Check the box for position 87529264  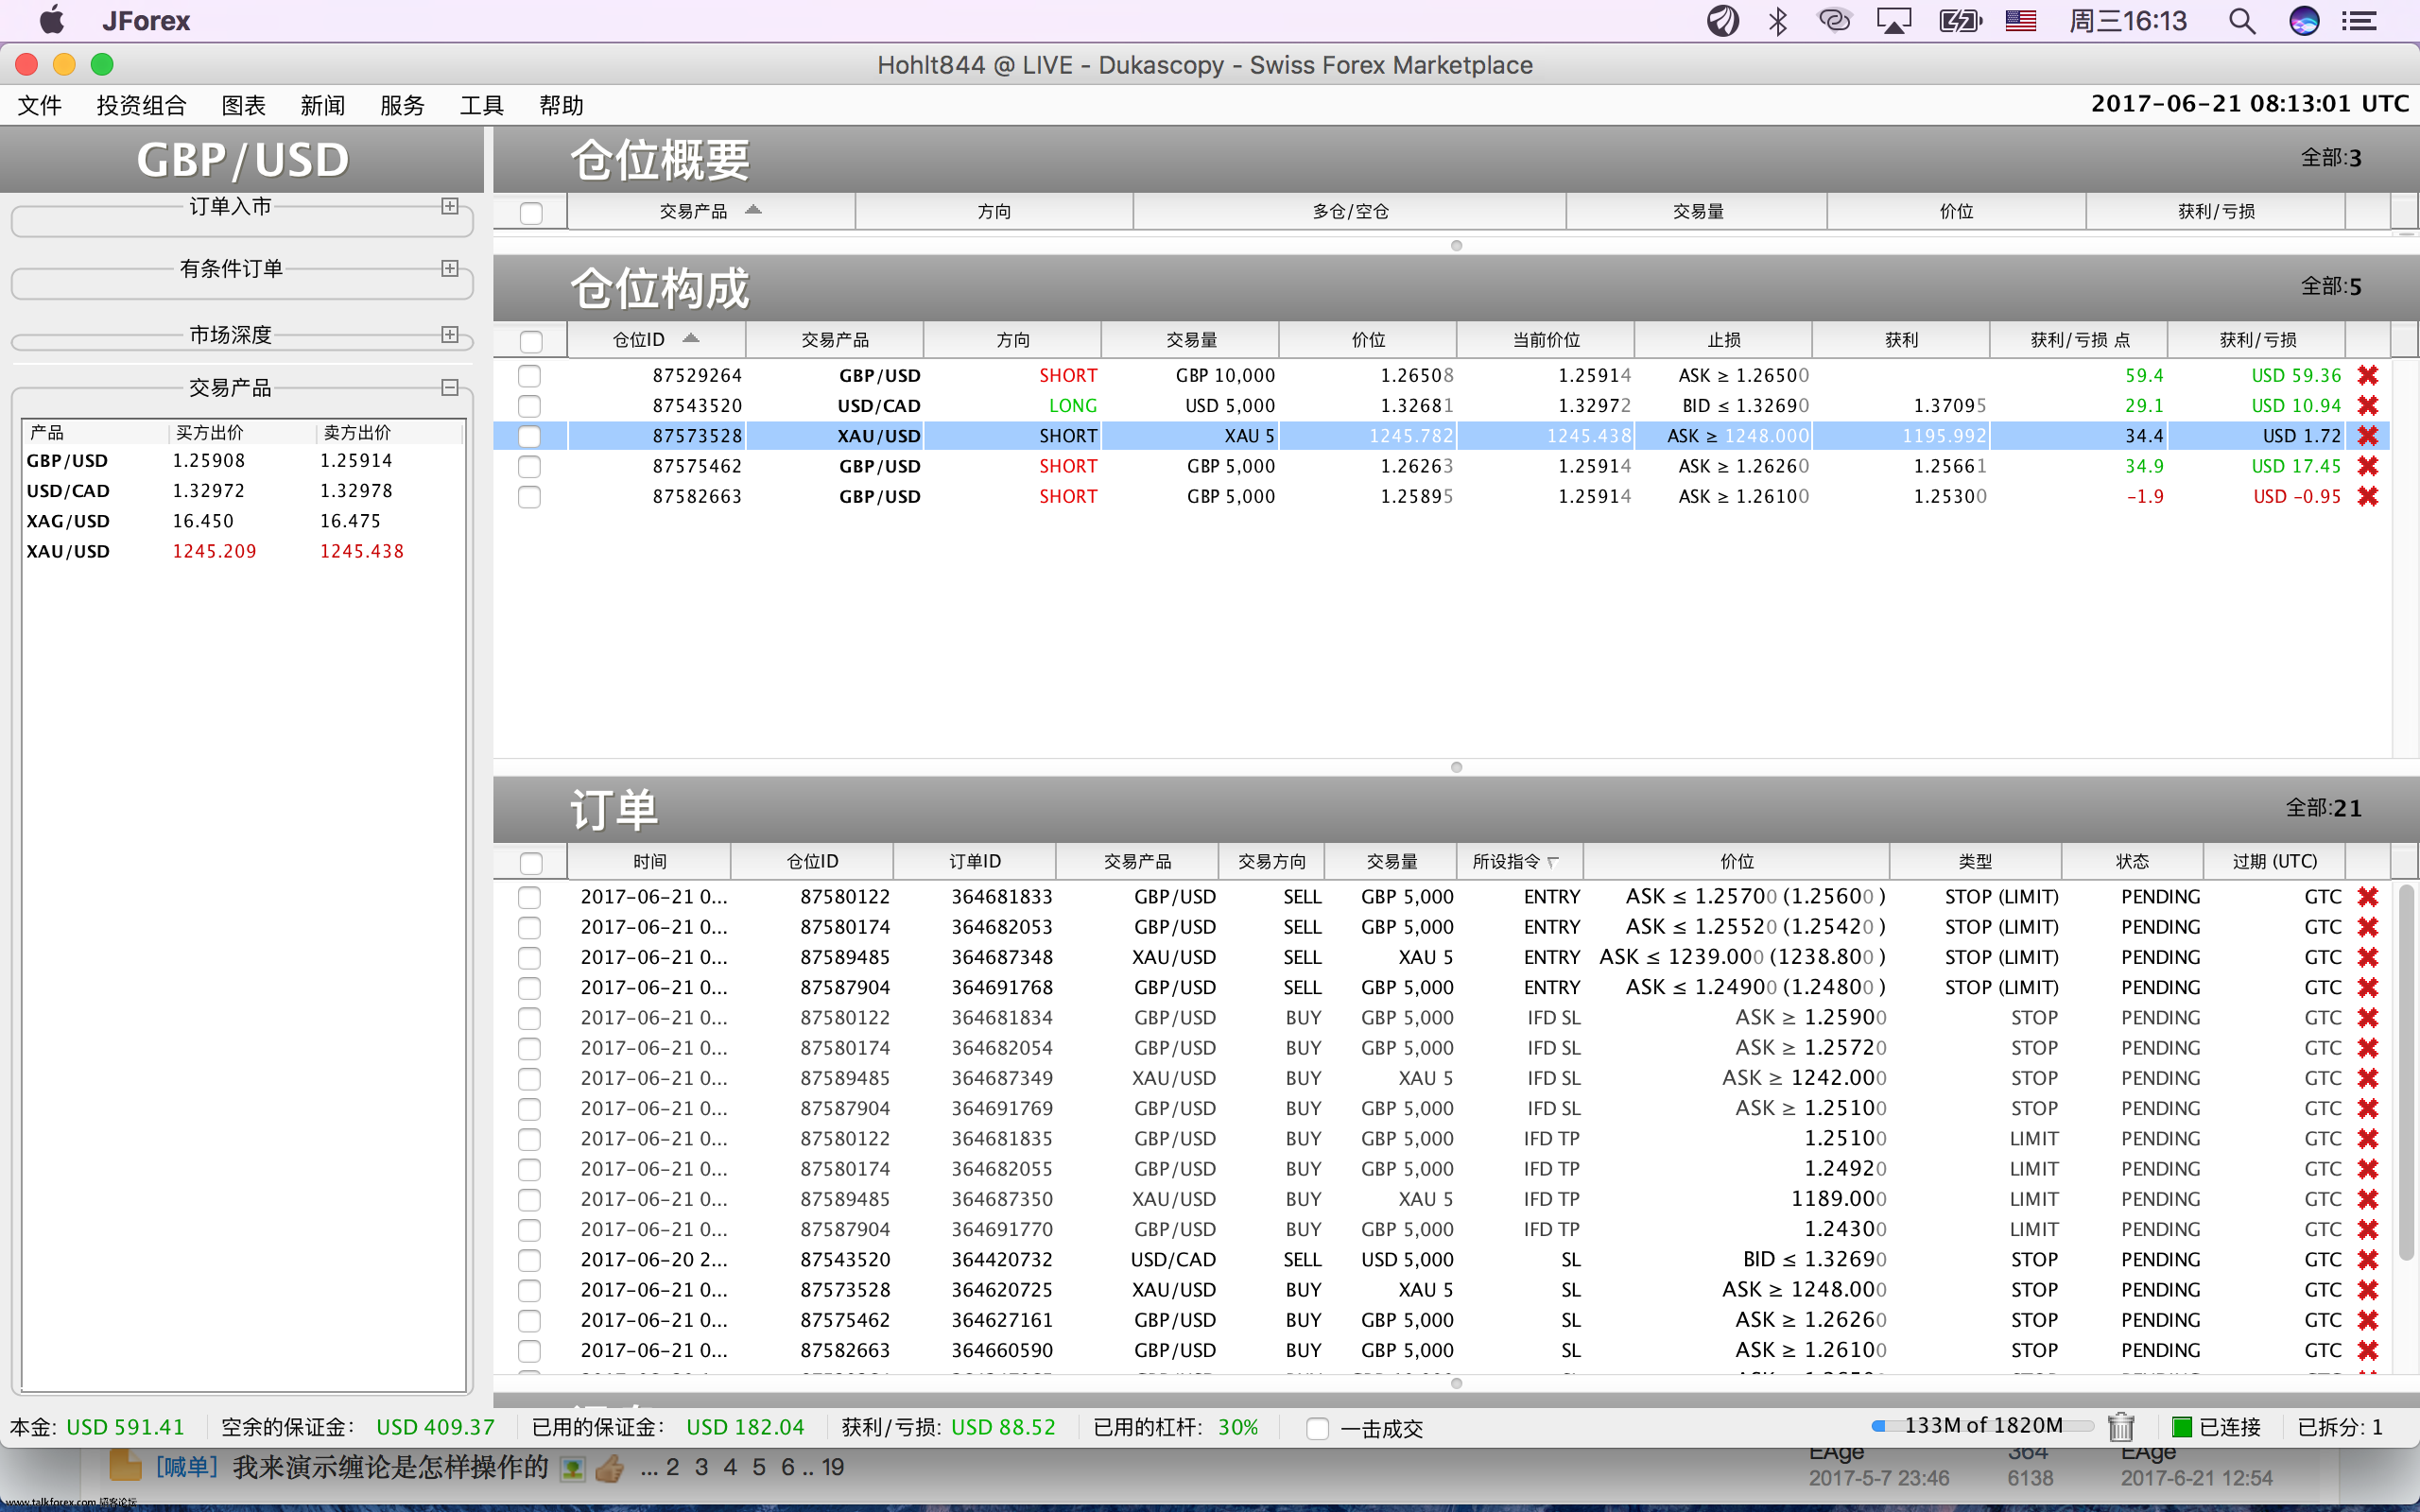(x=529, y=376)
